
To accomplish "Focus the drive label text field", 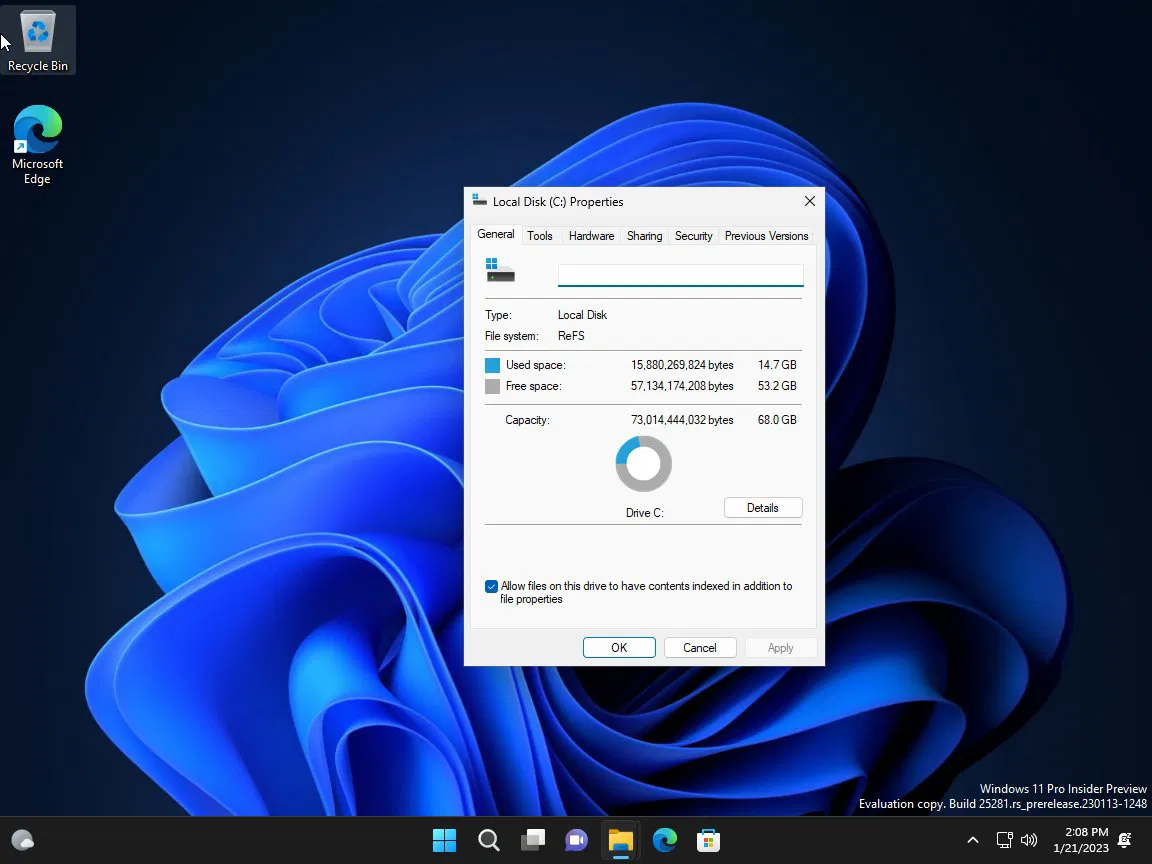I will (x=680, y=275).
